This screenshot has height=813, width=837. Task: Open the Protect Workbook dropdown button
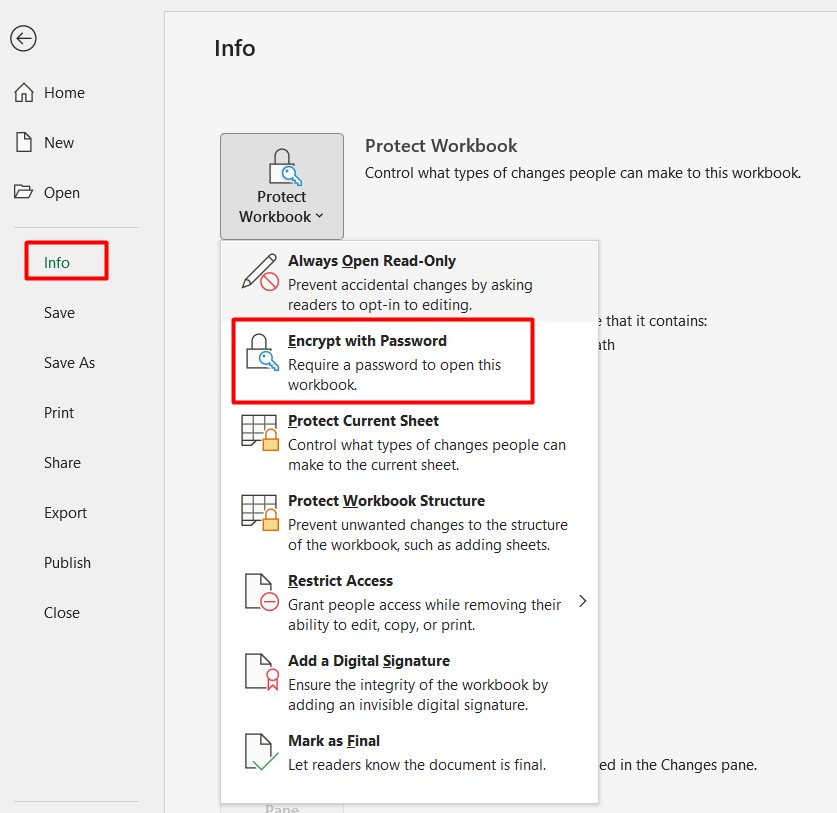(282, 187)
